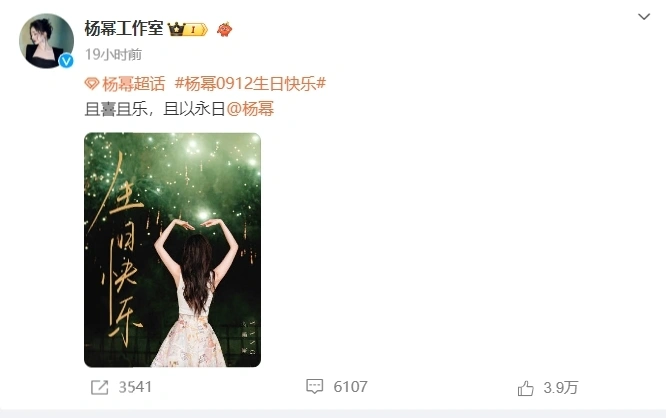This screenshot has height=418, width=666.
Task: Click the 杨幂工作室 profile avatar
Action: coord(46,41)
